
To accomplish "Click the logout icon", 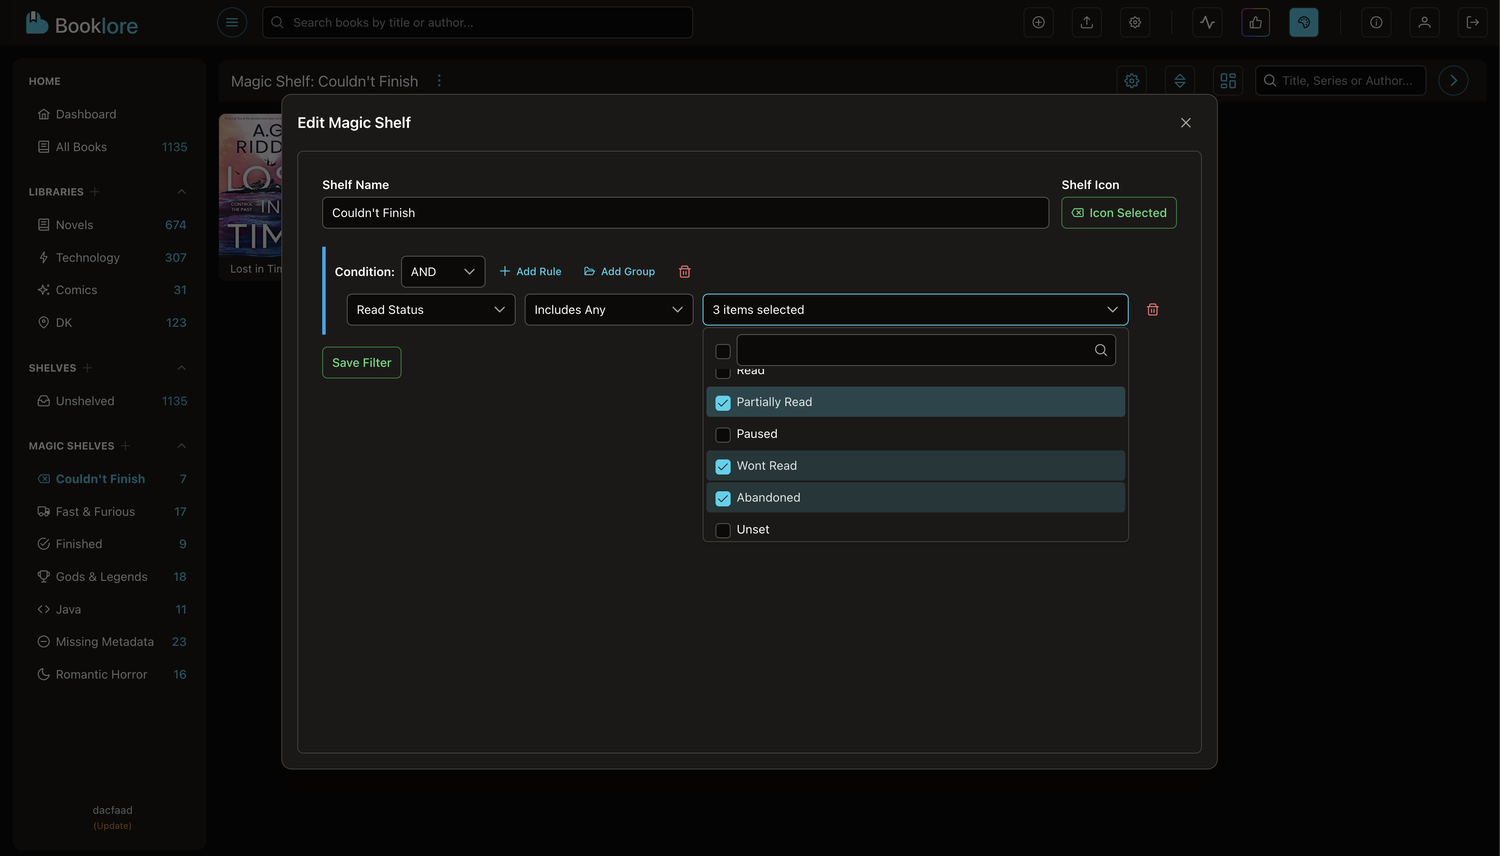I will coord(1472,22).
